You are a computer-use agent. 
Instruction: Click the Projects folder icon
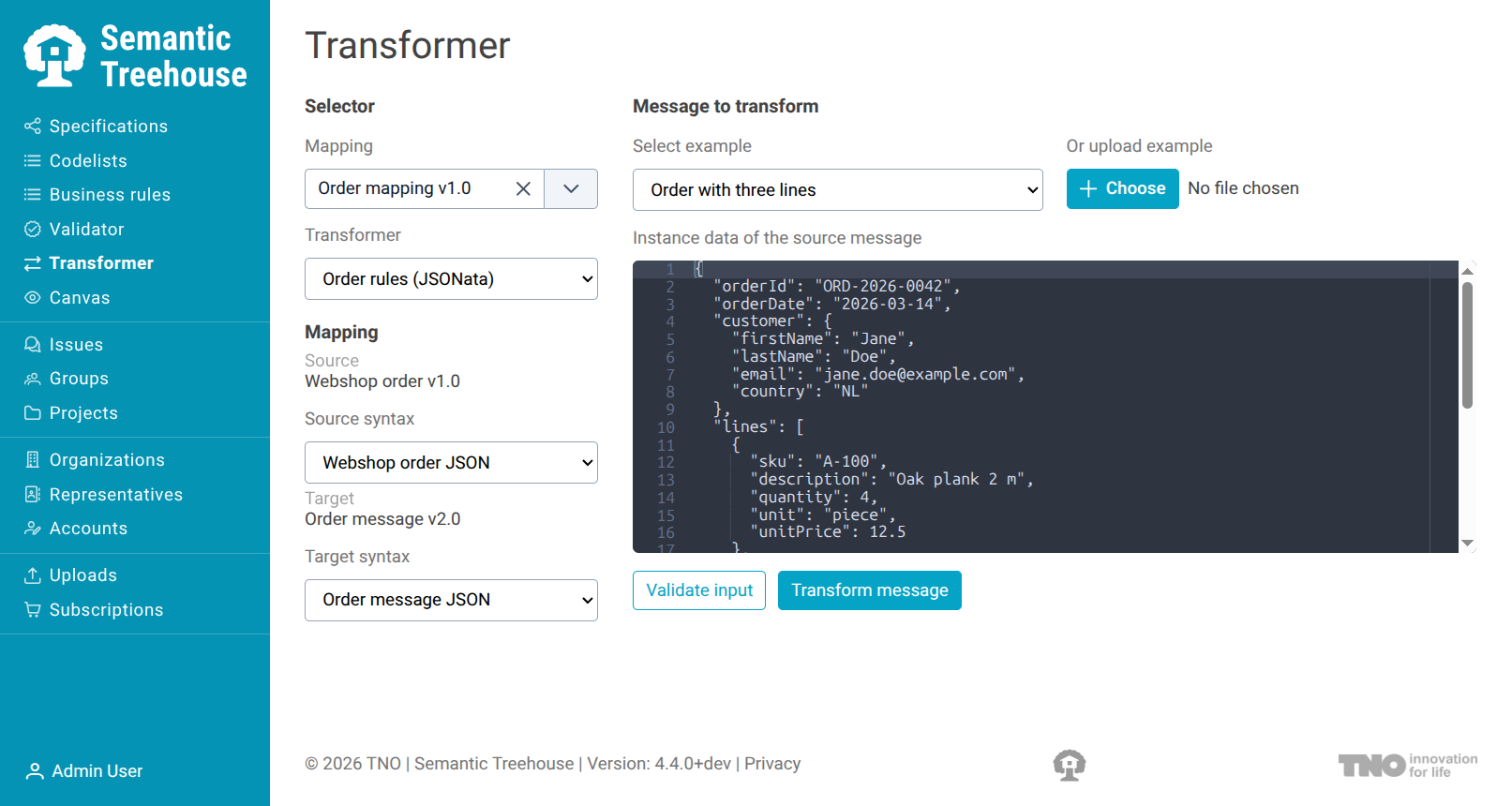pos(33,413)
